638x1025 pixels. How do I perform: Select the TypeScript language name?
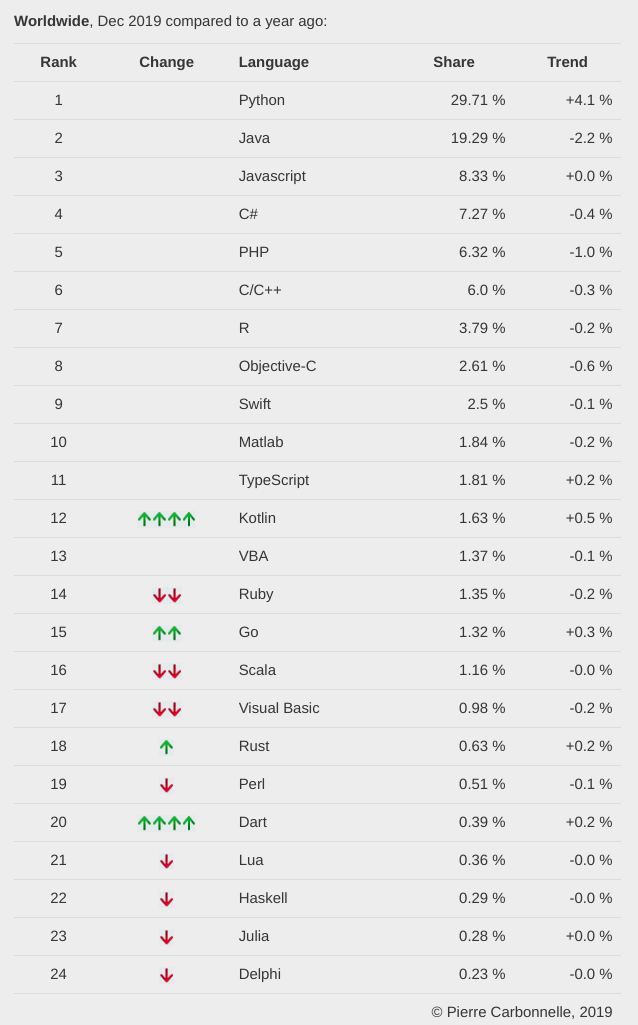coord(273,480)
